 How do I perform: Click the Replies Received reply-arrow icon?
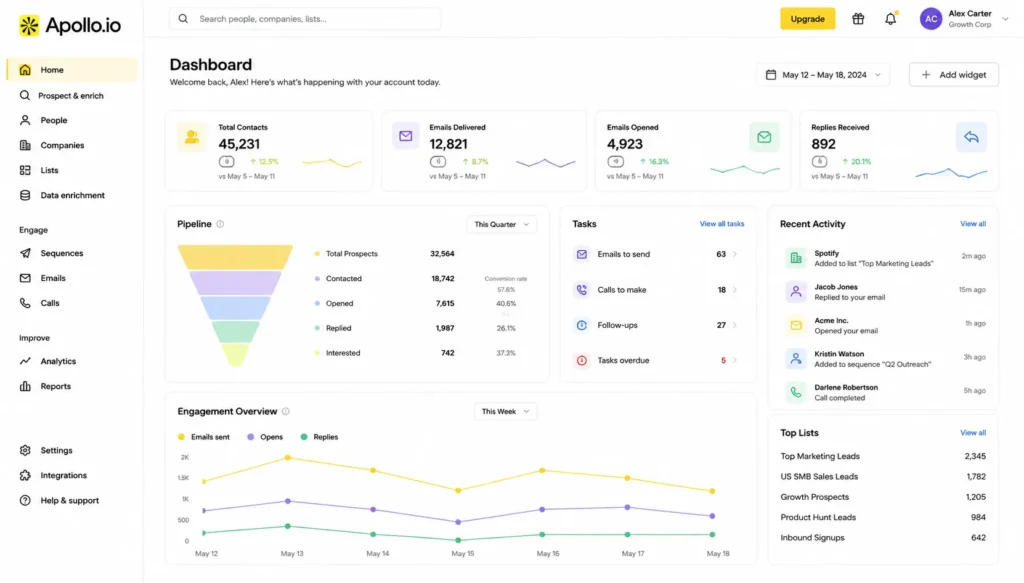pyautogui.click(x=971, y=137)
